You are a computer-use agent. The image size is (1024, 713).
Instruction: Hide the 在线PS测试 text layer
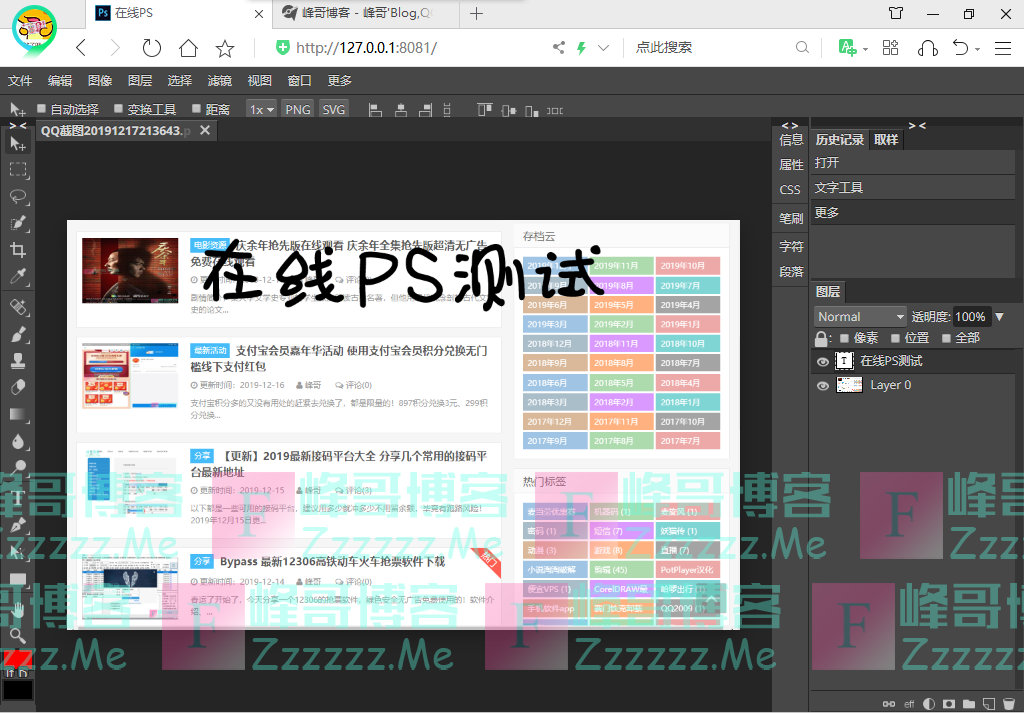(823, 362)
